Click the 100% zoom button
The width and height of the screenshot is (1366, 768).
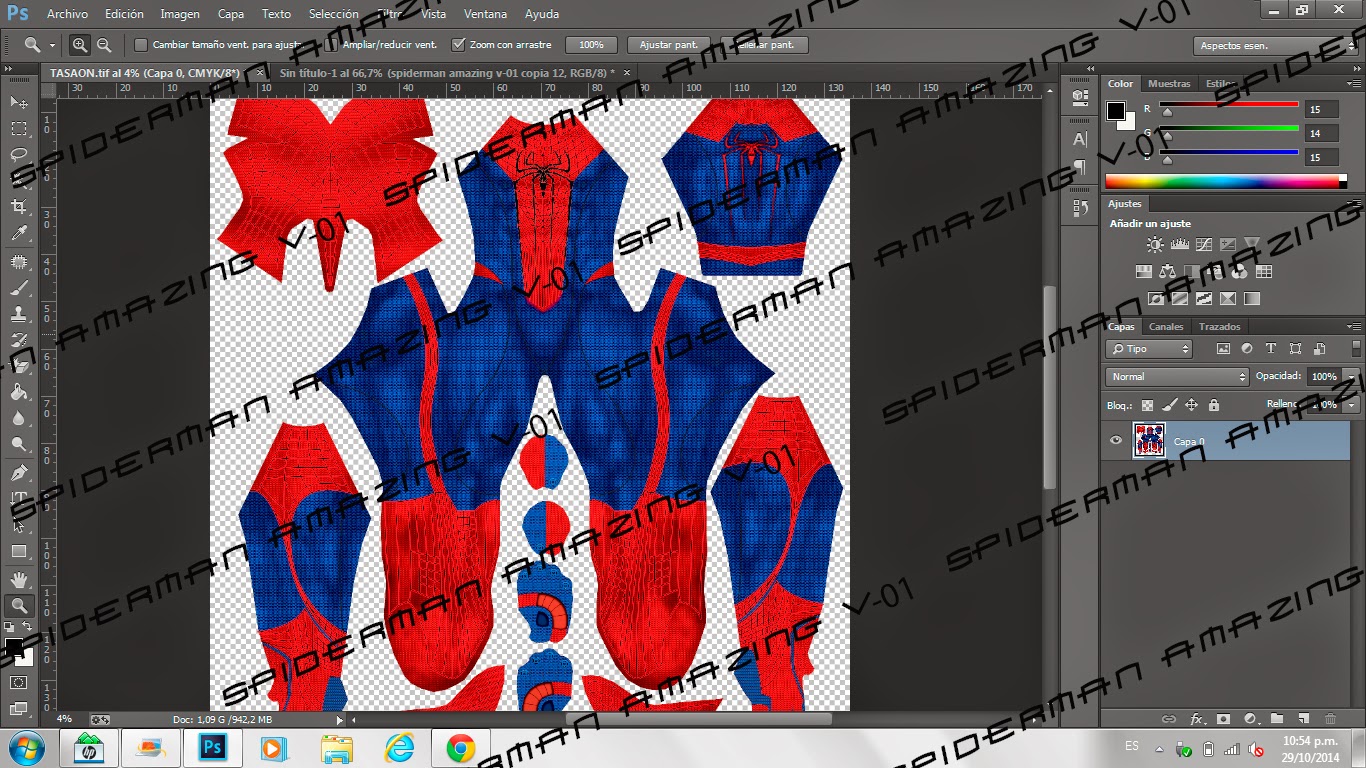point(591,44)
